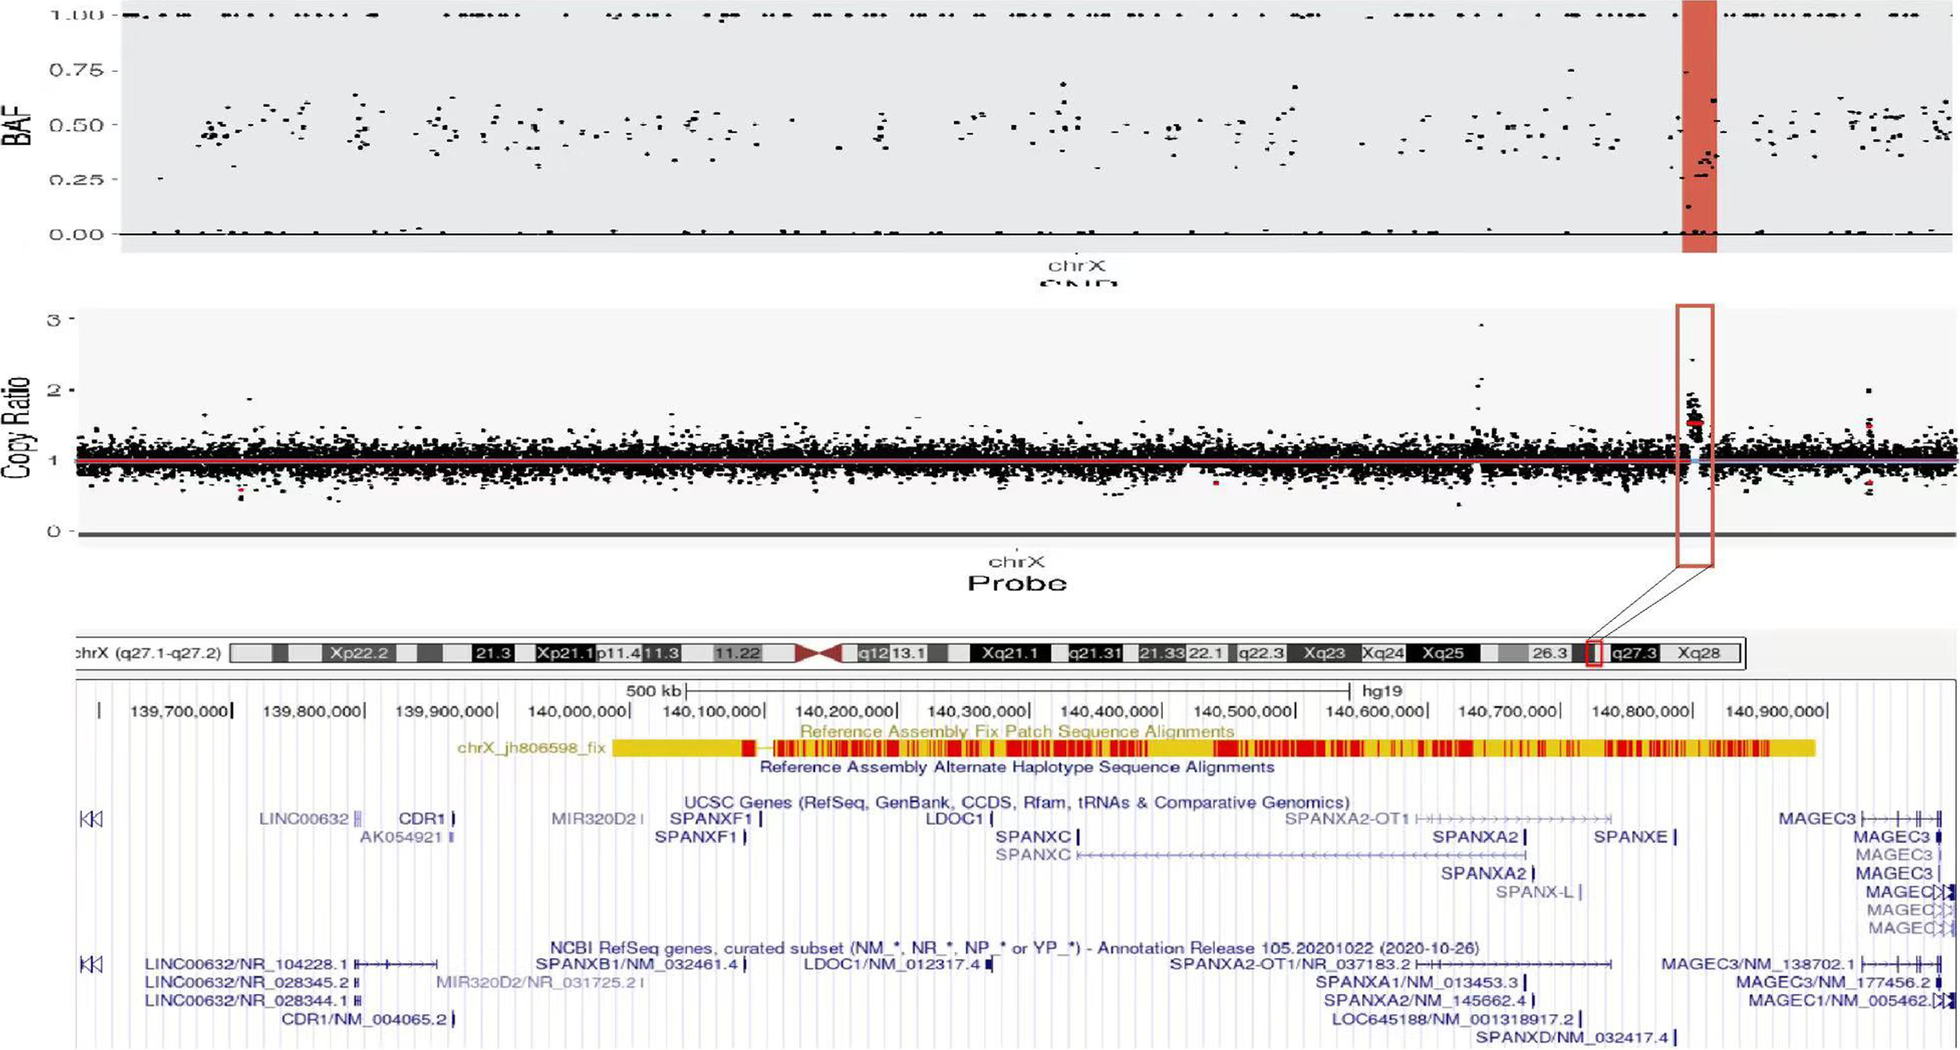The height and width of the screenshot is (1050, 1960).
Task: Click the SPANX-L gene label
Action: 1534,892
